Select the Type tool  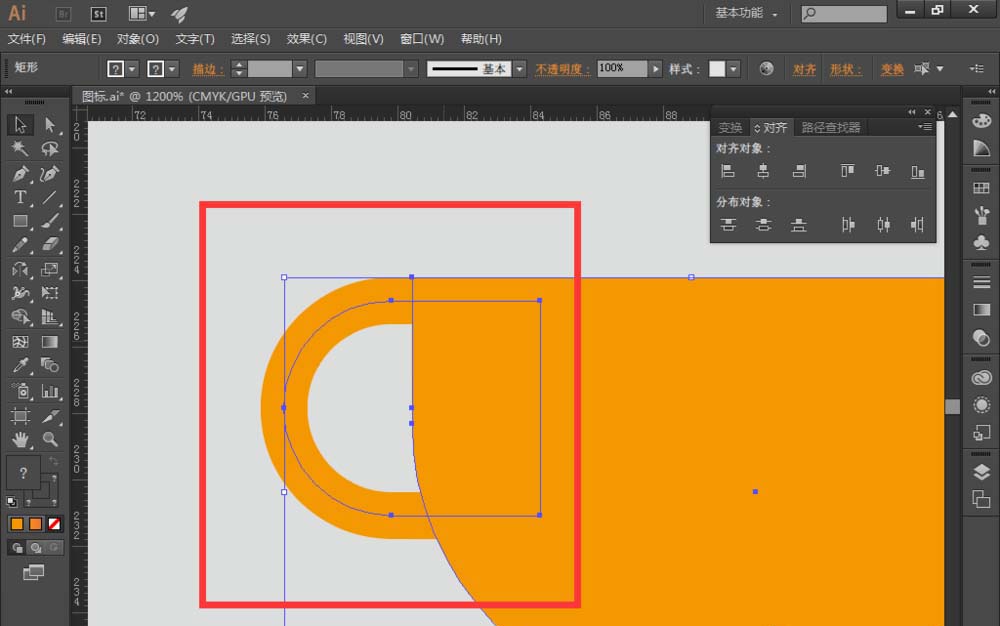20,198
